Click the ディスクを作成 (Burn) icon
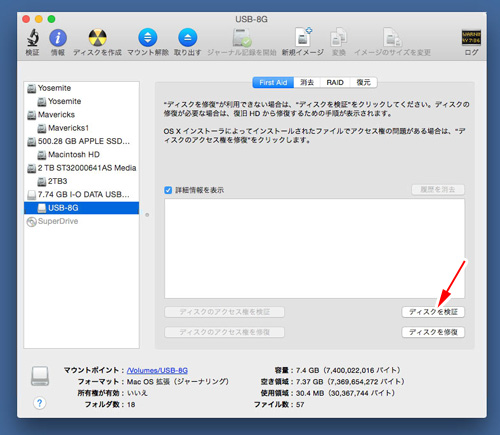The image size is (500, 435). pos(97,38)
